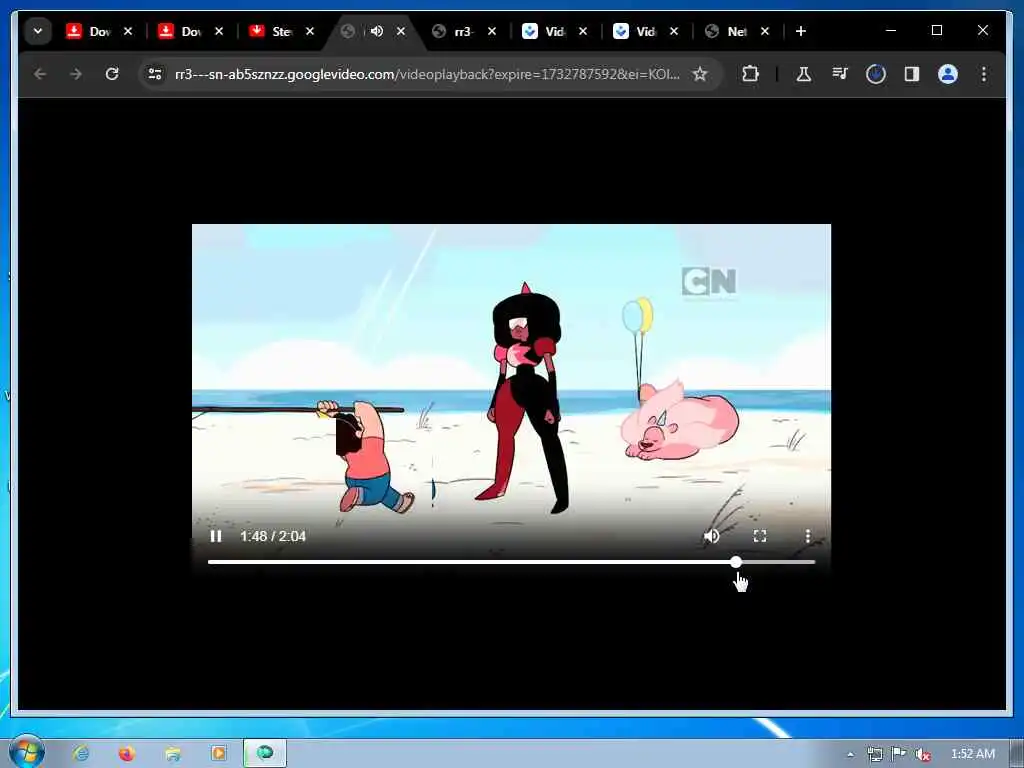Open the Windows Start menu

click(x=26, y=752)
